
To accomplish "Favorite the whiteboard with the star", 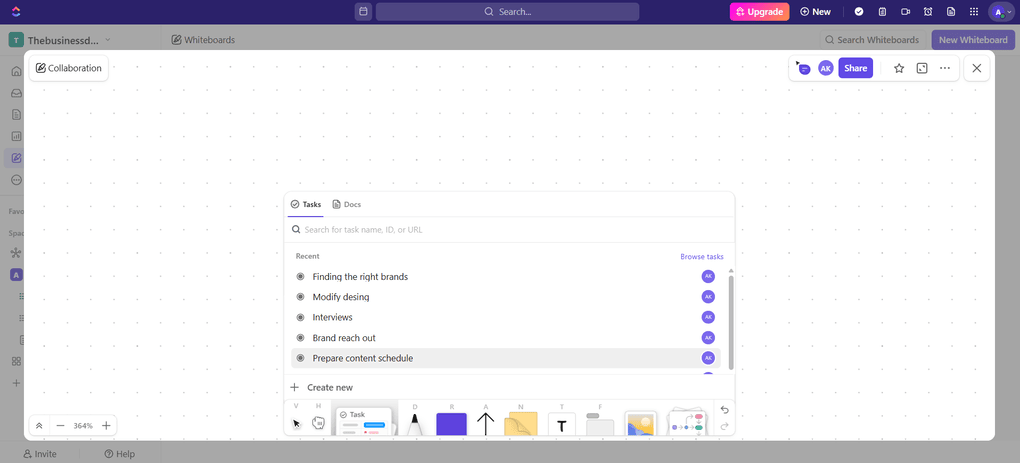I will coord(899,68).
